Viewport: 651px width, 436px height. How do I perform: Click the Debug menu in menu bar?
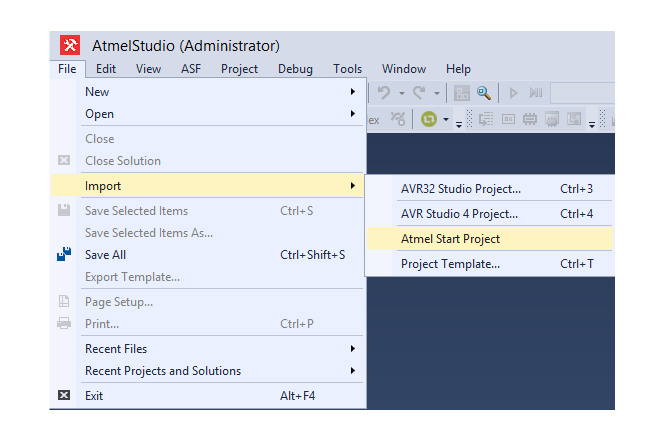295,69
